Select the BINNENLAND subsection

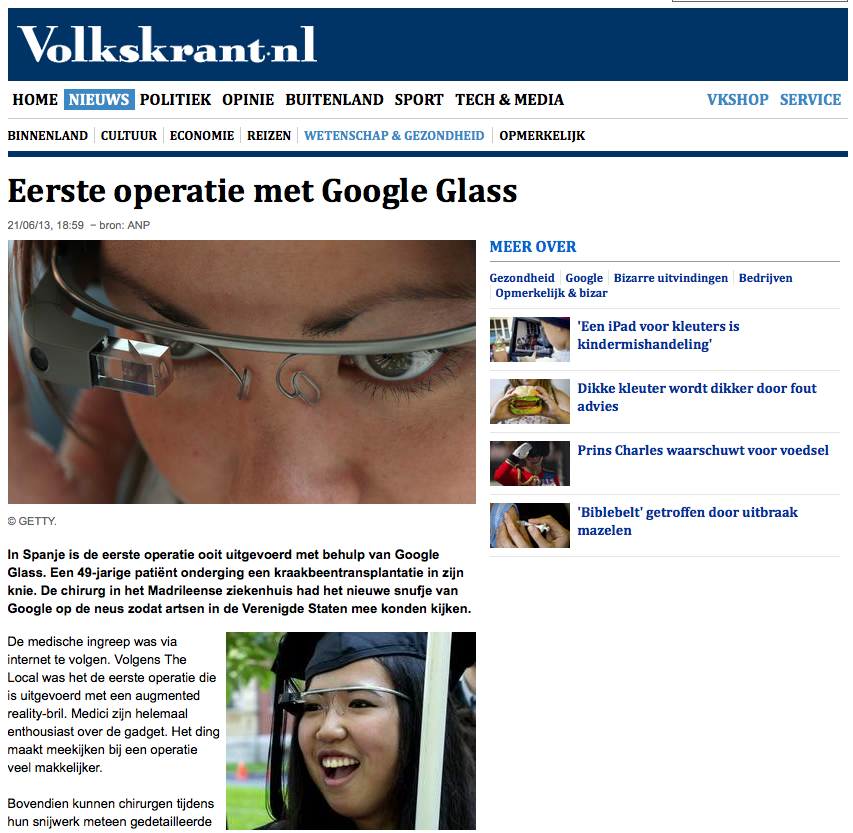coord(48,135)
